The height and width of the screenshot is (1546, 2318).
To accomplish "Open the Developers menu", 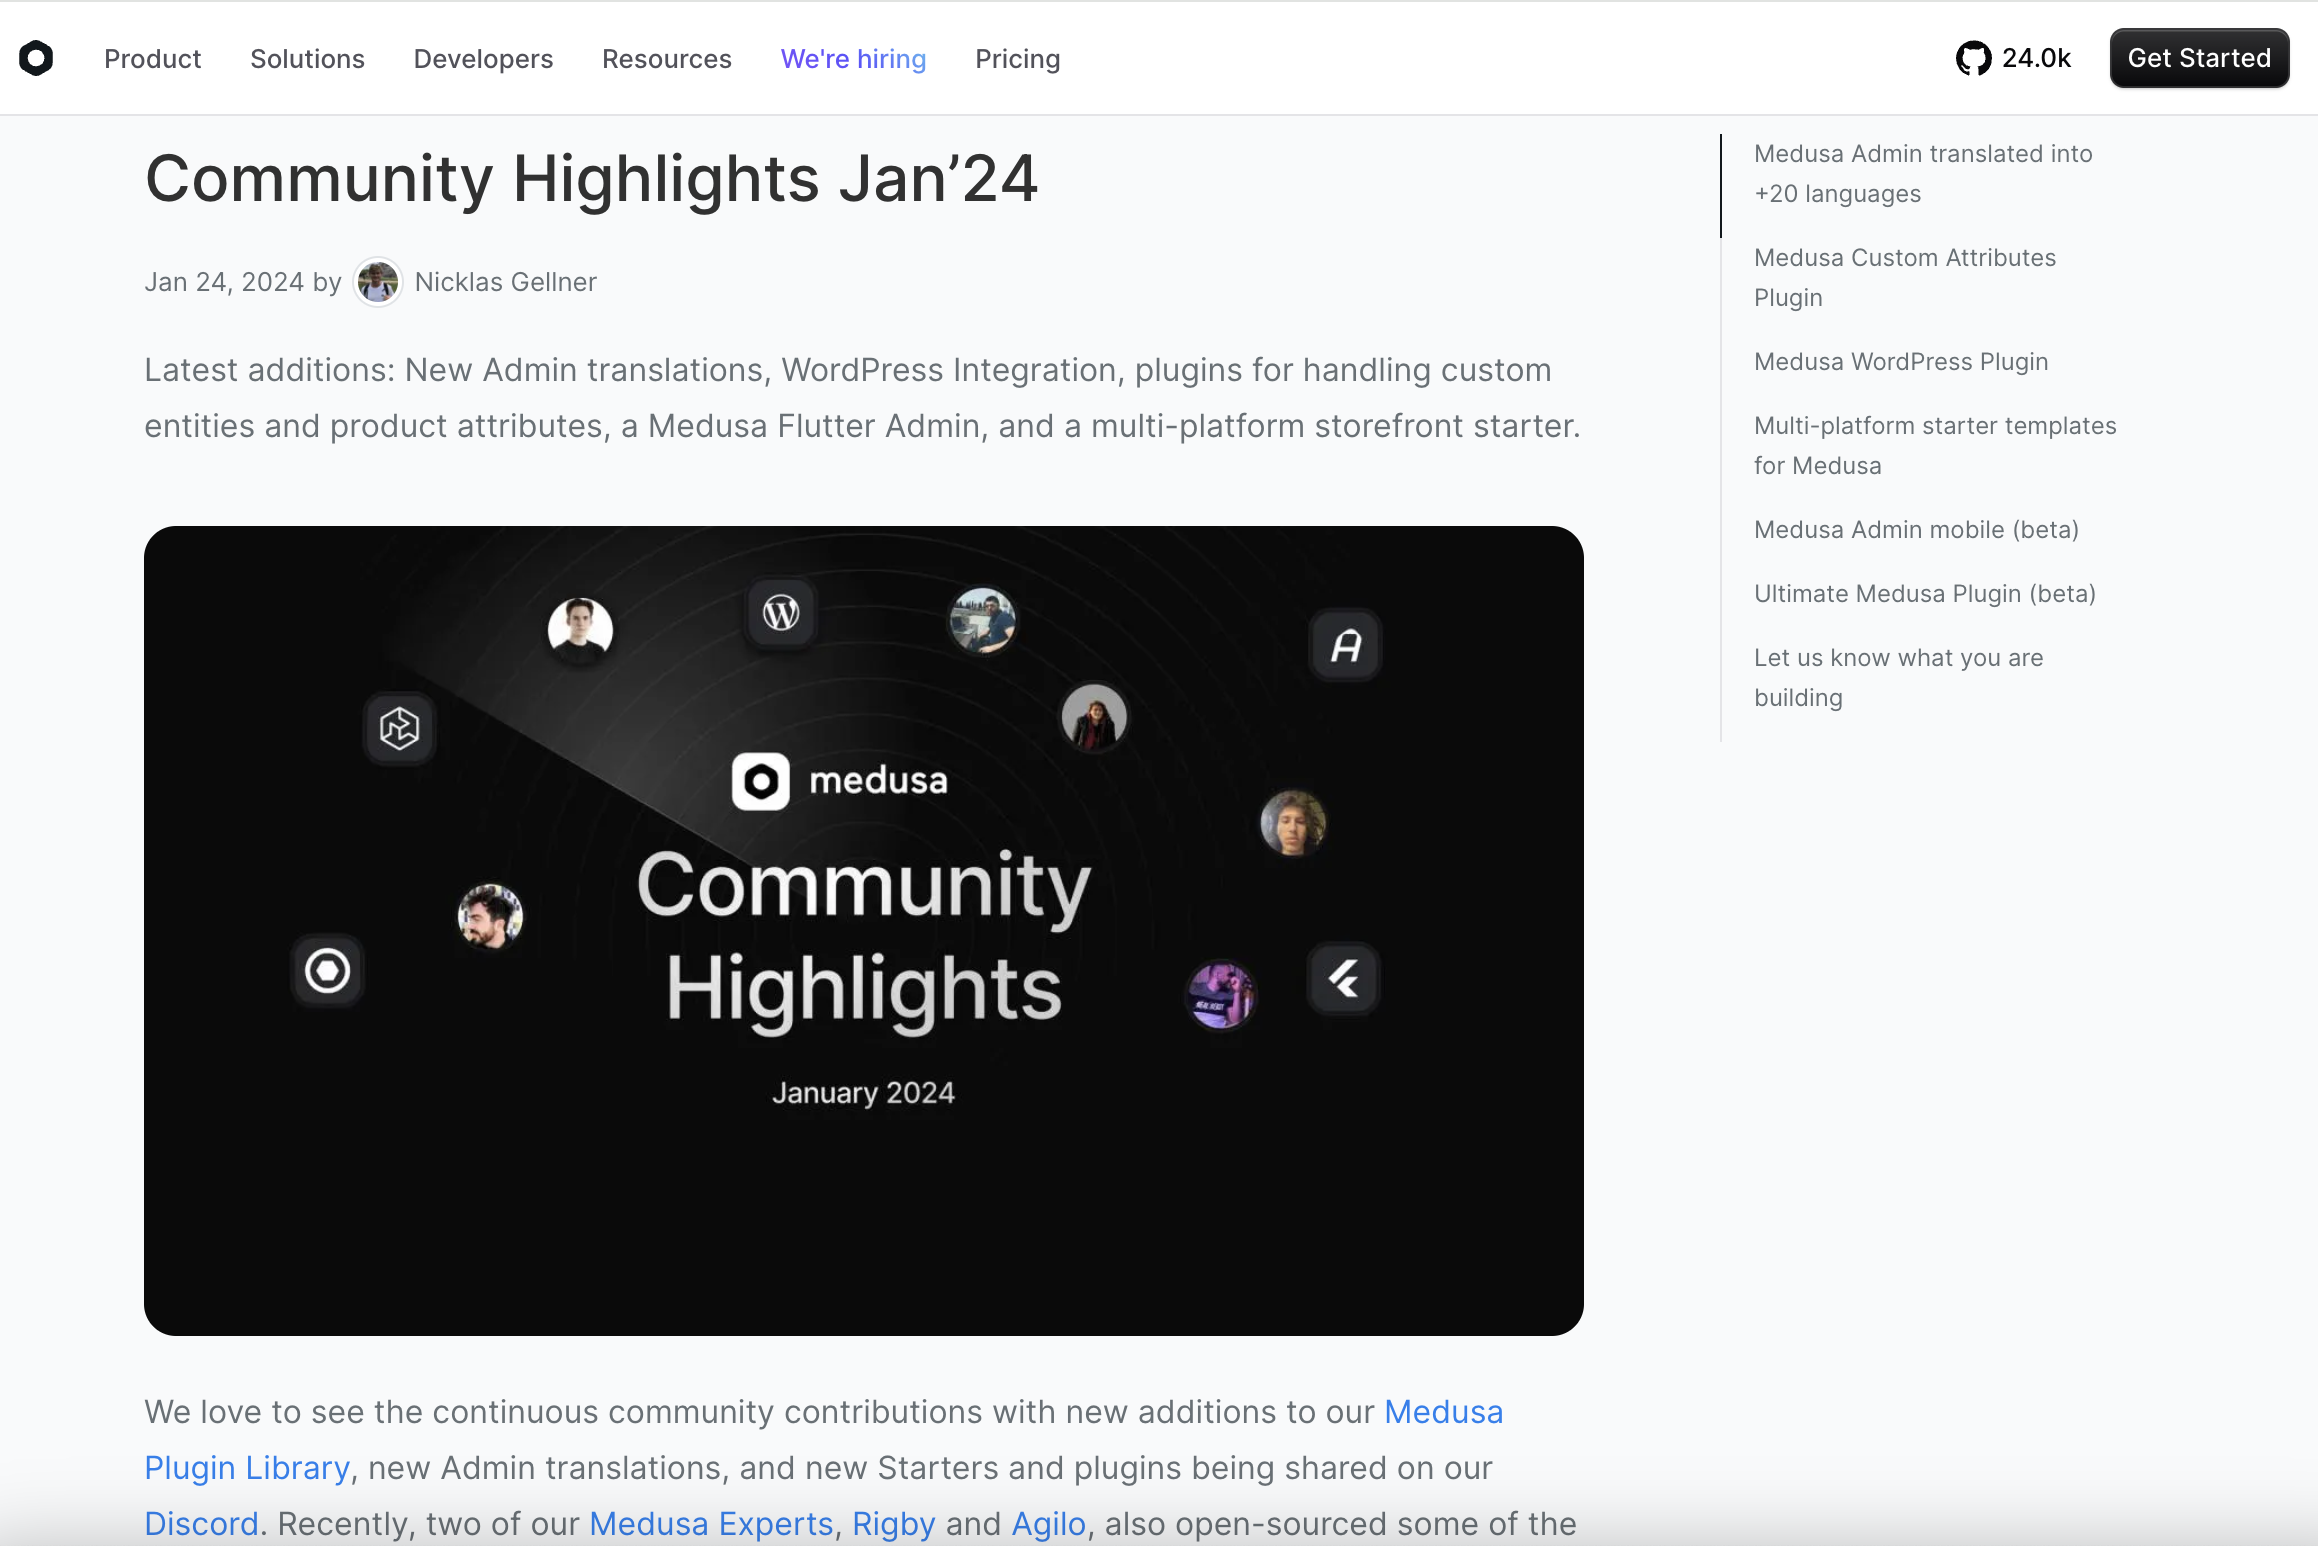I will tap(483, 58).
